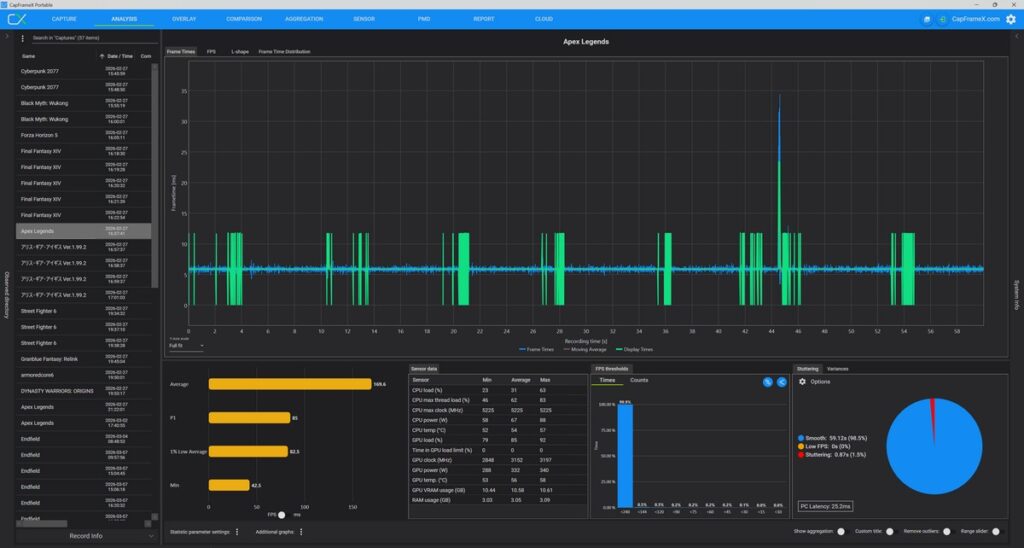Viewport: 1024px width, 548px height.
Task: Click the percent toggle icon in FPS thresholds
Action: point(767,382)
